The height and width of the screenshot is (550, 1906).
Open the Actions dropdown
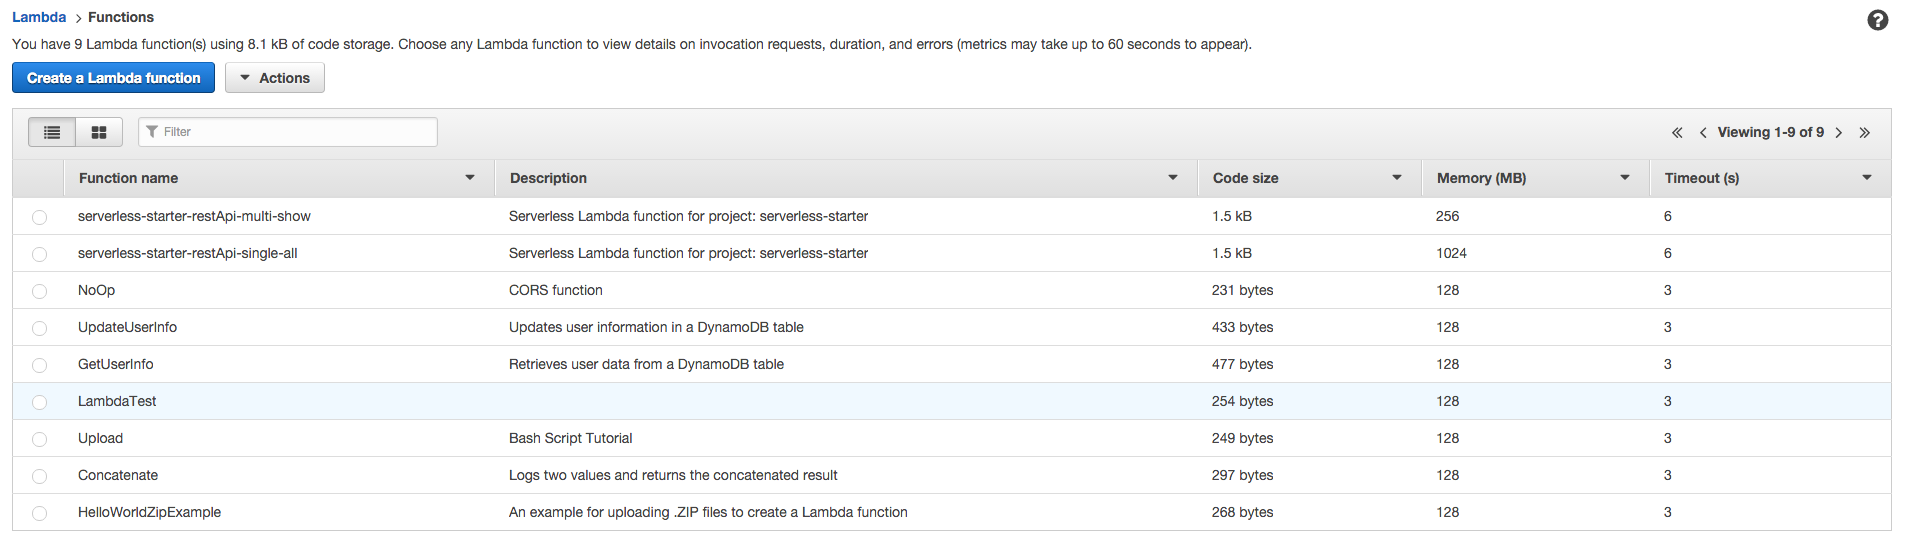click(275, 78)
